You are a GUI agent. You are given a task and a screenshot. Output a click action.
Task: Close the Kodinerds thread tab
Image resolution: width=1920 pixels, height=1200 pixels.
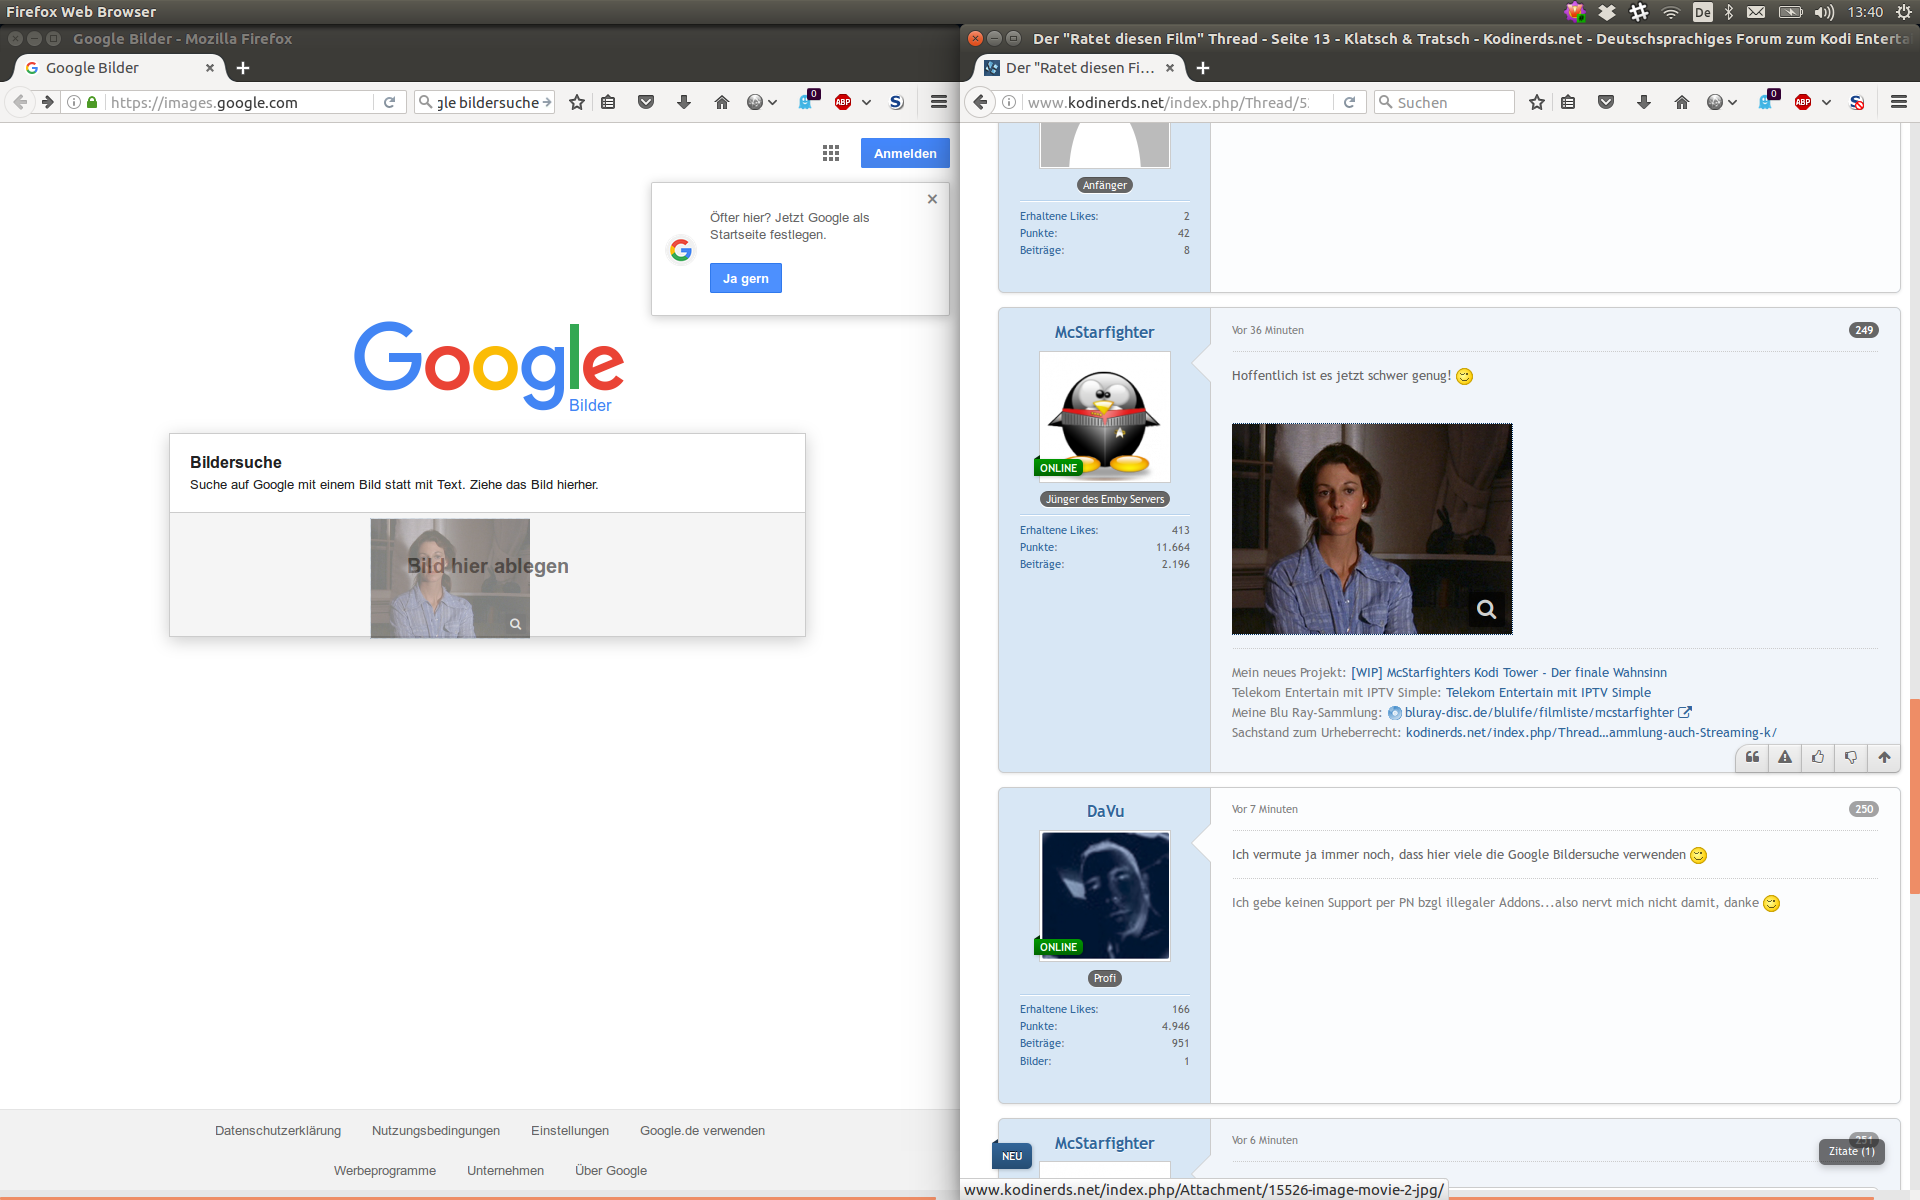[1170, 68]
